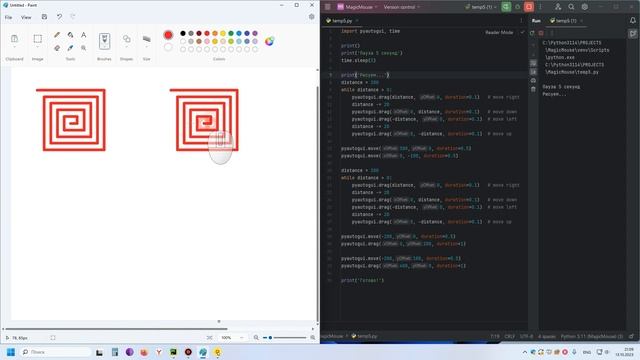640x360 pixels.
Task: Open the Image selection dropdown
Action: coord(38,47)
